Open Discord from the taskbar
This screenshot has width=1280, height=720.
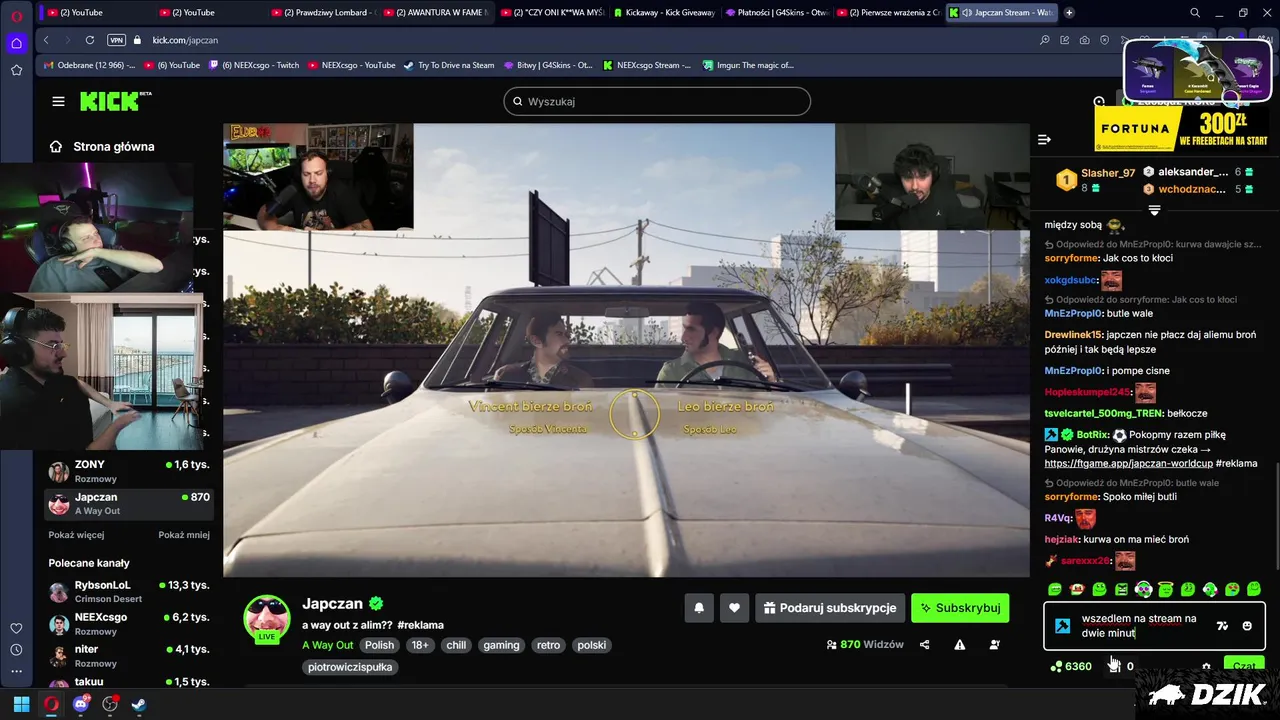pos(81,704)
